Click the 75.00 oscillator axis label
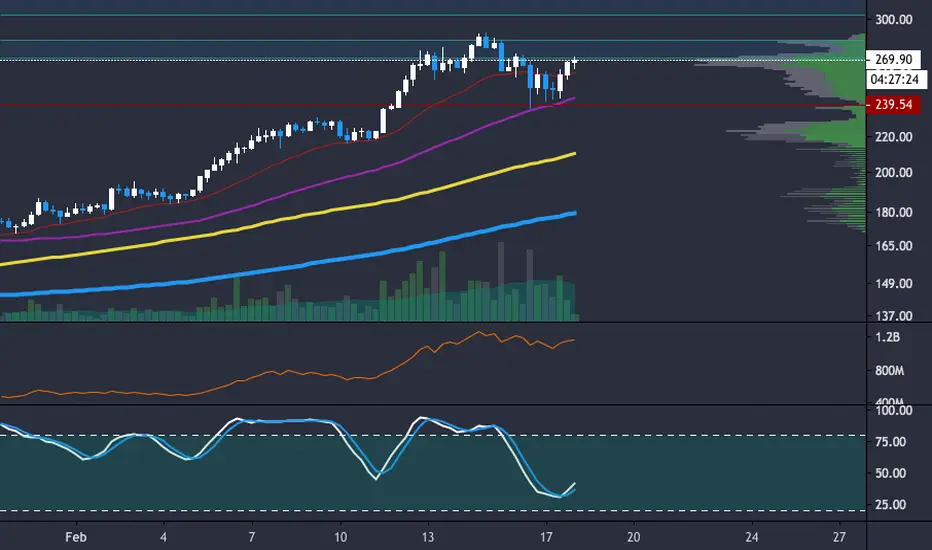Viewport: 932px width, 550px height. (890, 442)
